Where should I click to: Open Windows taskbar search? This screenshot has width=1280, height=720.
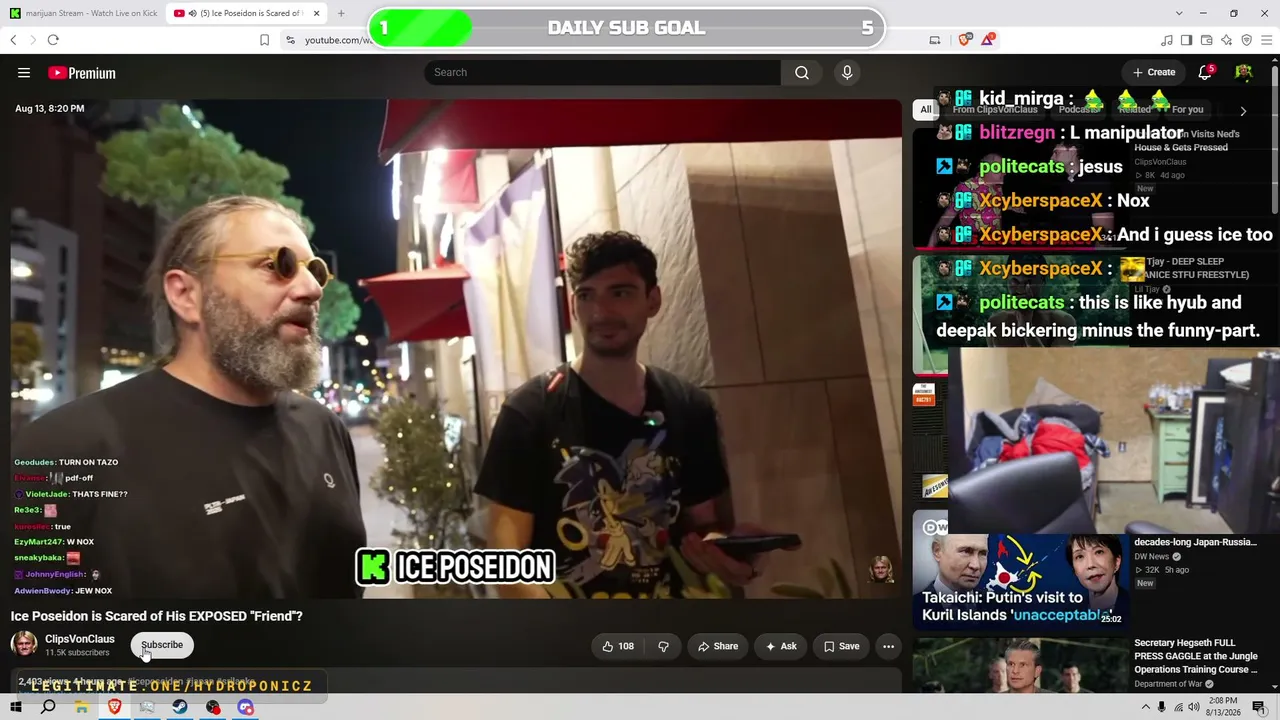coord(48,707)
